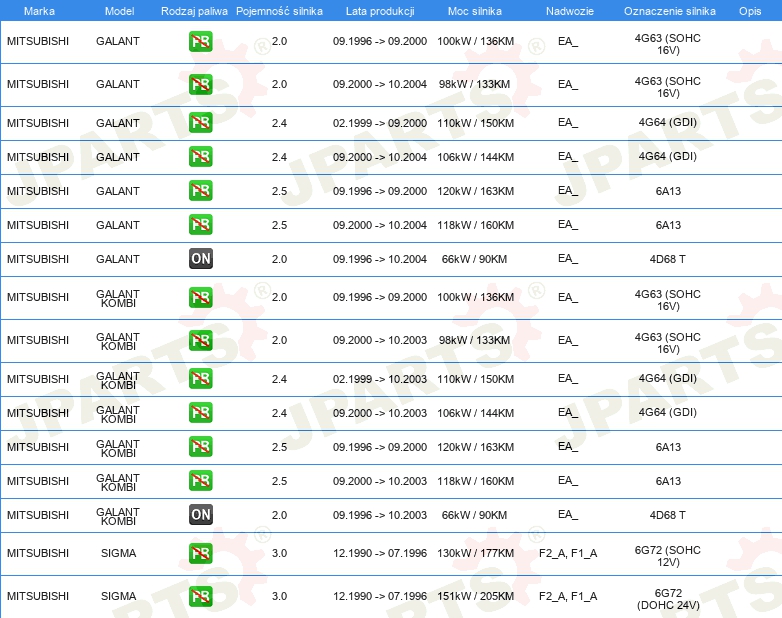
Task: Click petrol icon in Galant Kombi 106kW / 144KM row
Action: [200, 413]
